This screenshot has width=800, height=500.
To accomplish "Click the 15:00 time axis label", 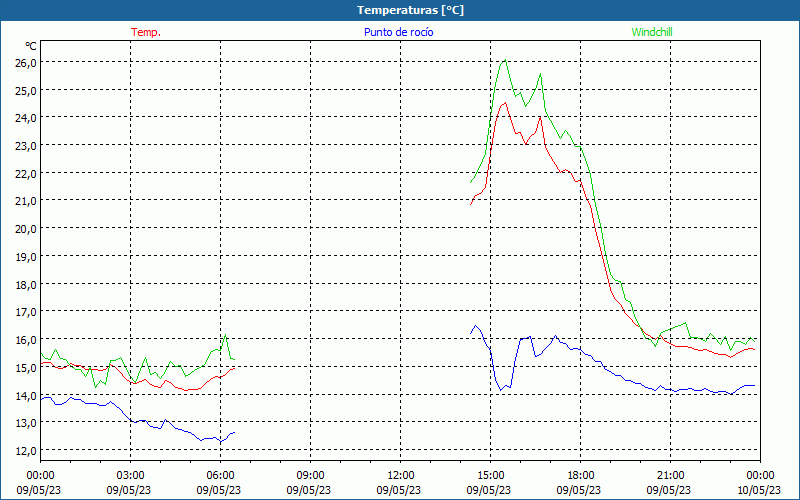I will [x=490, y=476].
